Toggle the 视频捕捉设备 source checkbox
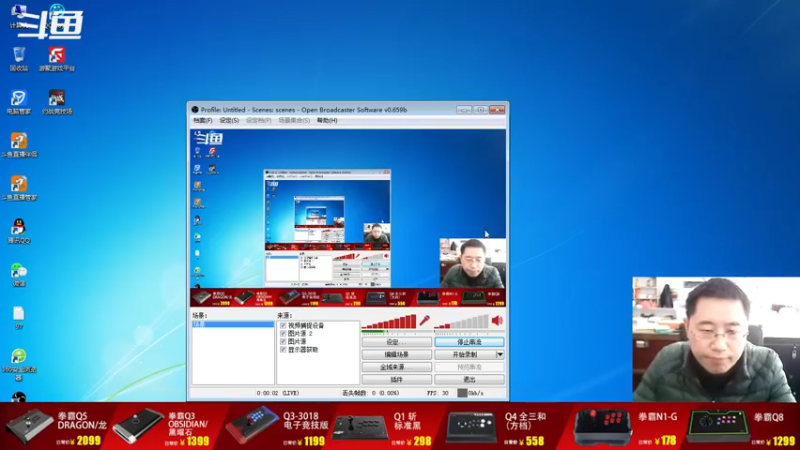 point(283,326)
